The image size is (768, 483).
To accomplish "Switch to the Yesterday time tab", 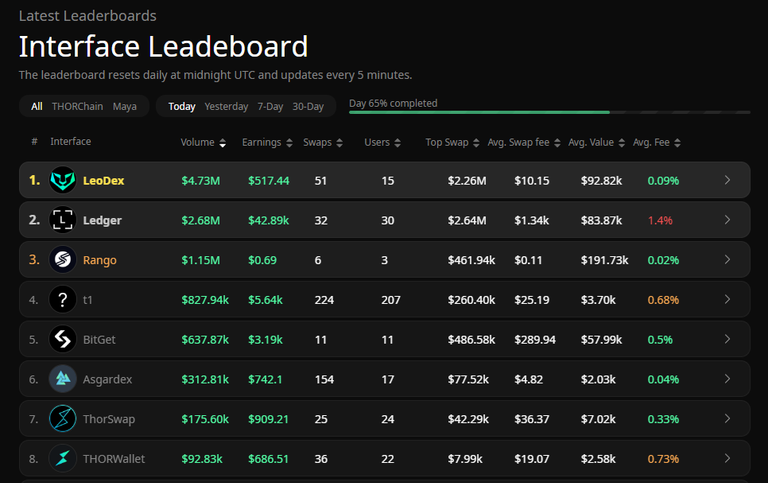I will [226, 106].
